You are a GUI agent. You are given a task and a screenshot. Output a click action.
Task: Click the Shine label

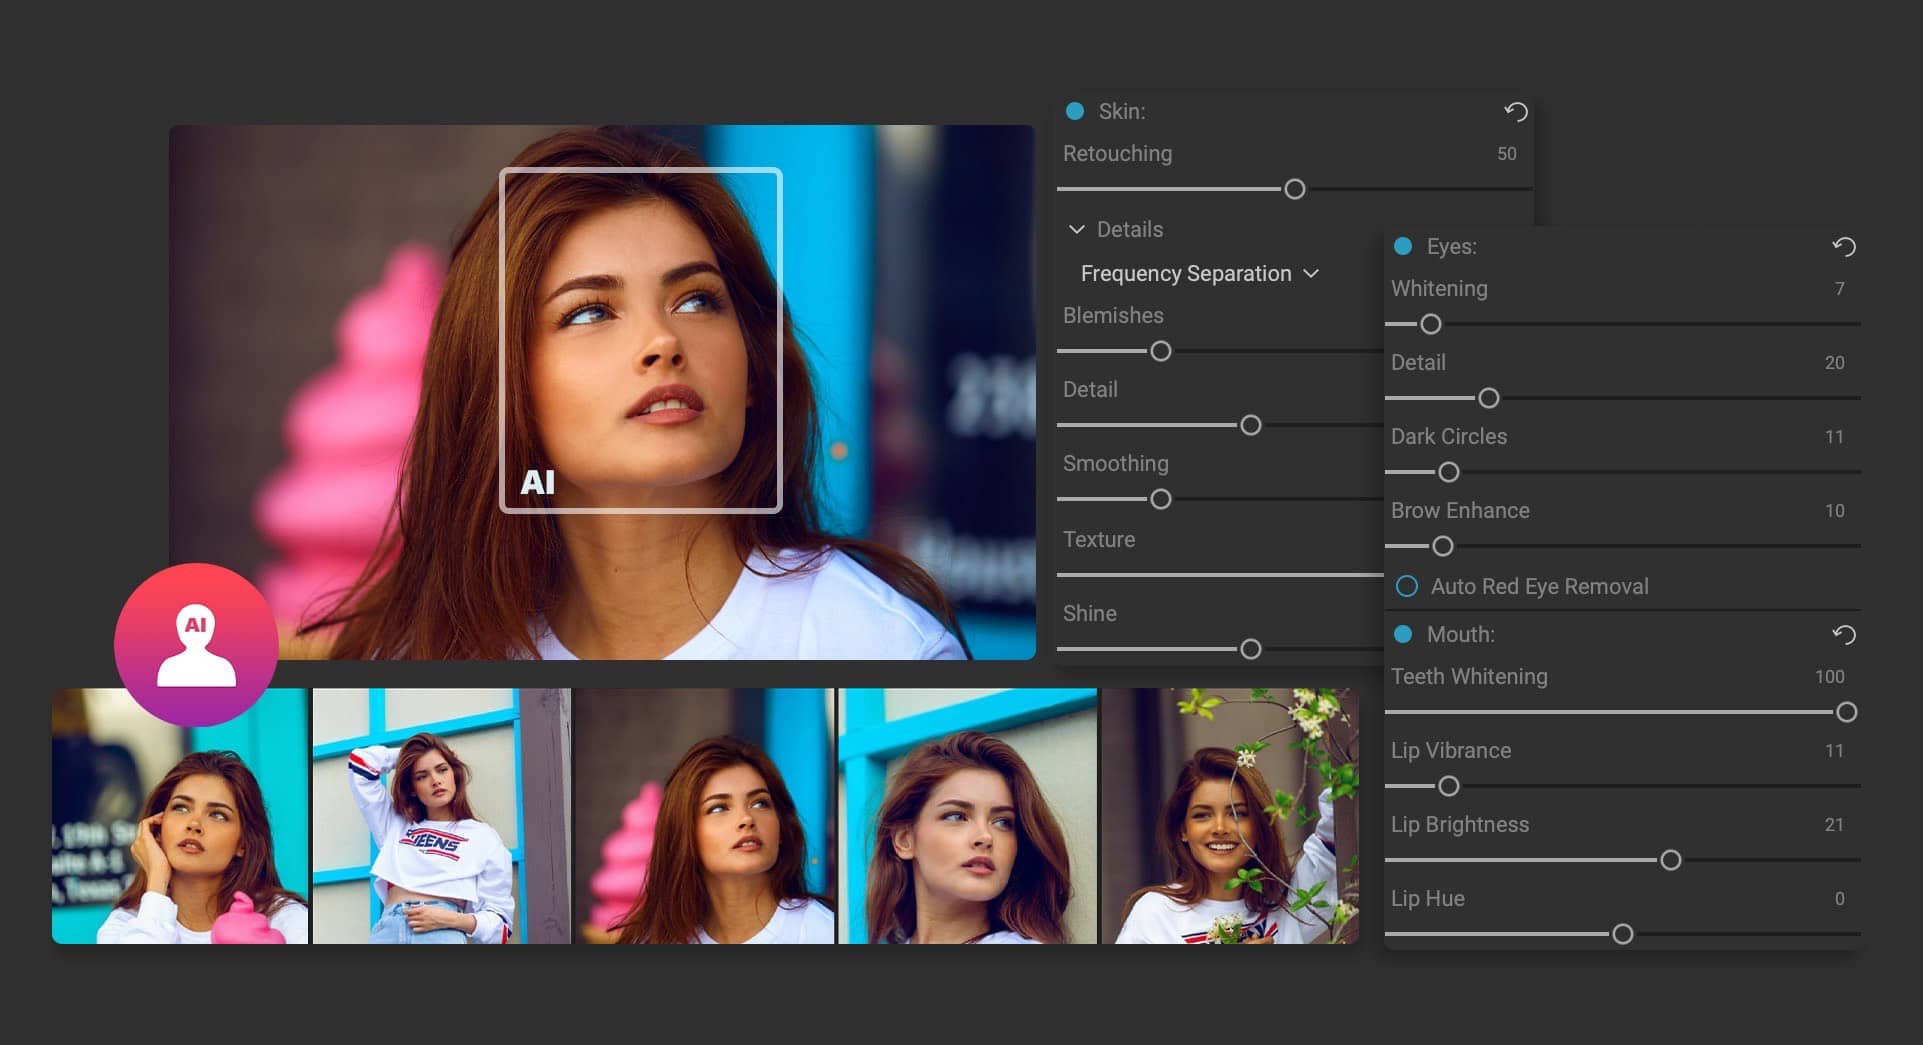[x=1090, y=613]
